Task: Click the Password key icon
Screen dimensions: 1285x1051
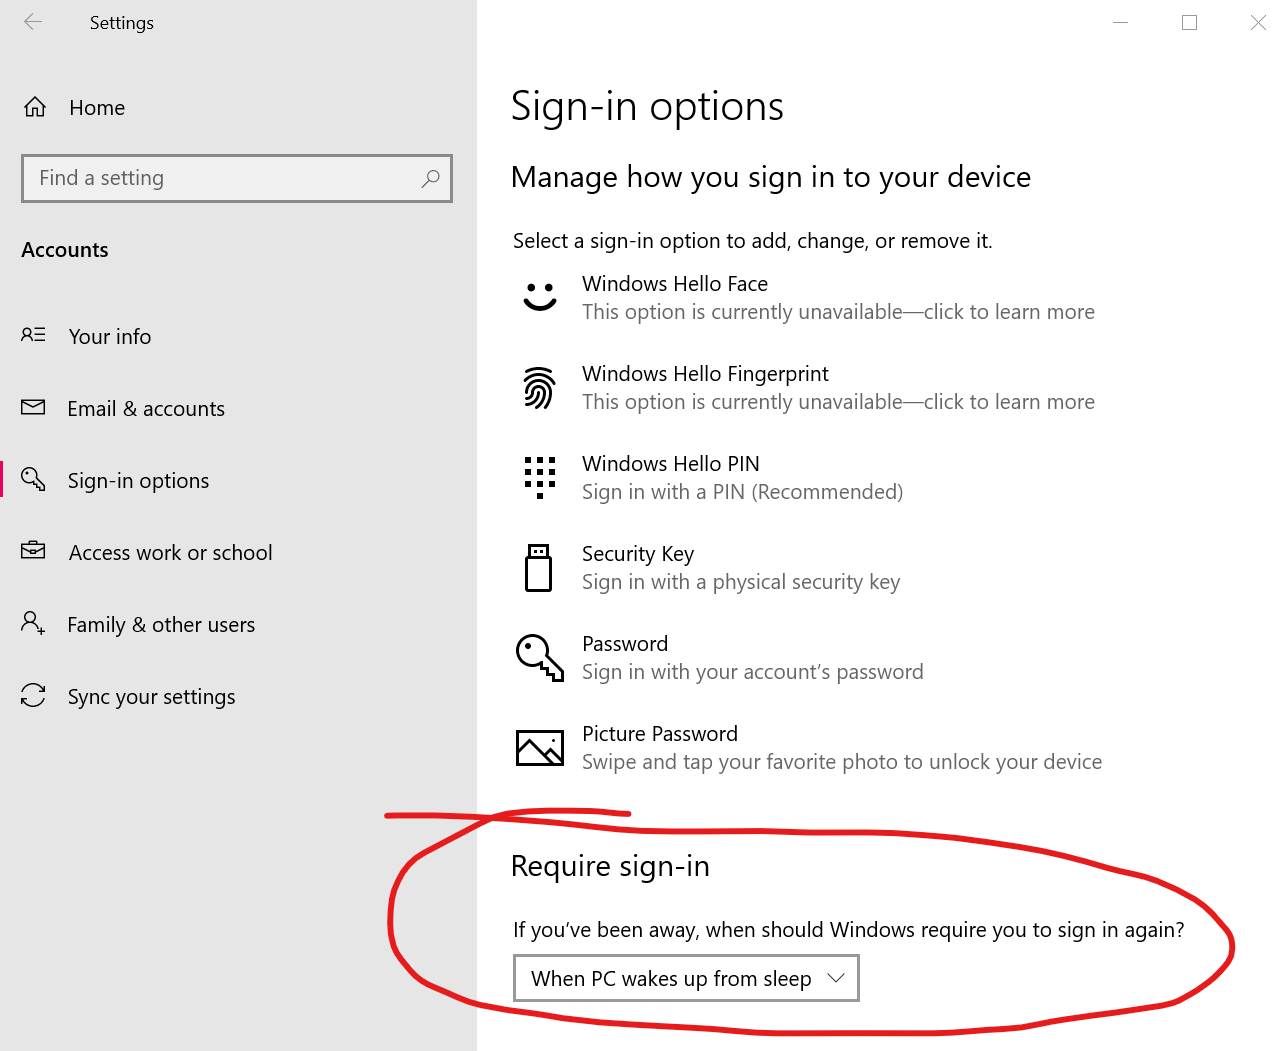Action: pyautogui.click(x=540, y=658)
